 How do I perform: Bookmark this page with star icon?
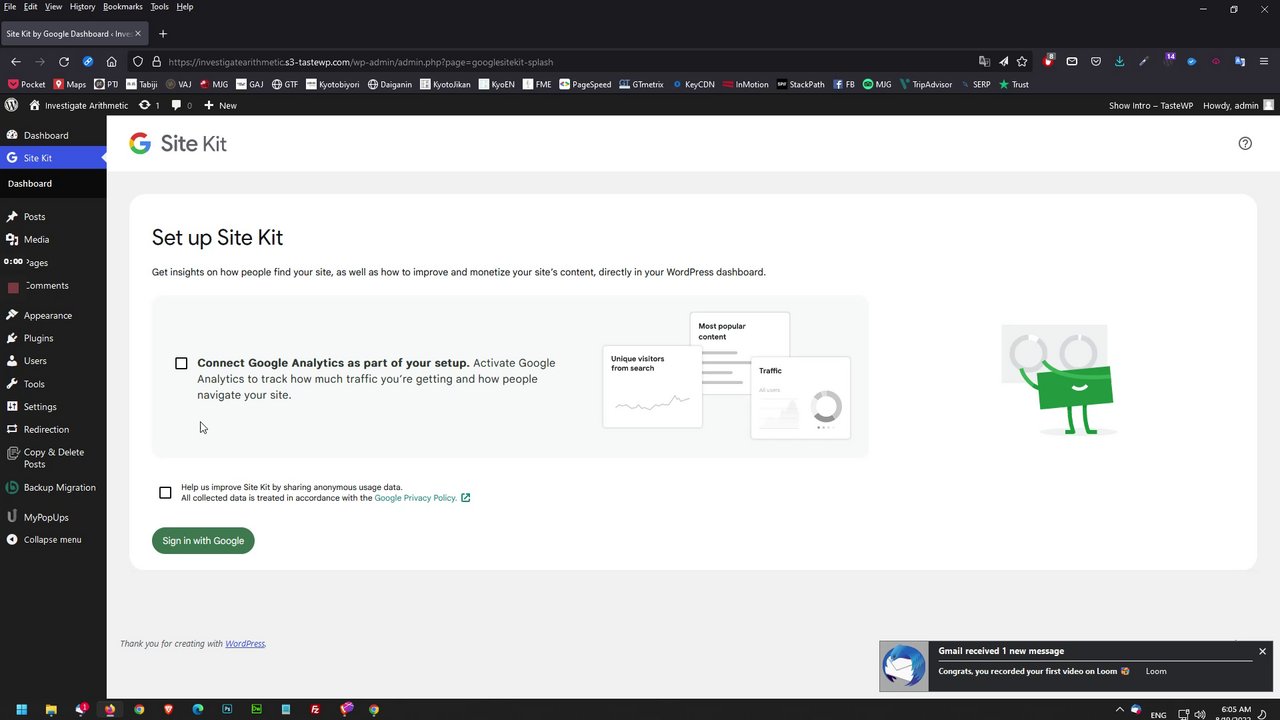(x=1022, y=62)
